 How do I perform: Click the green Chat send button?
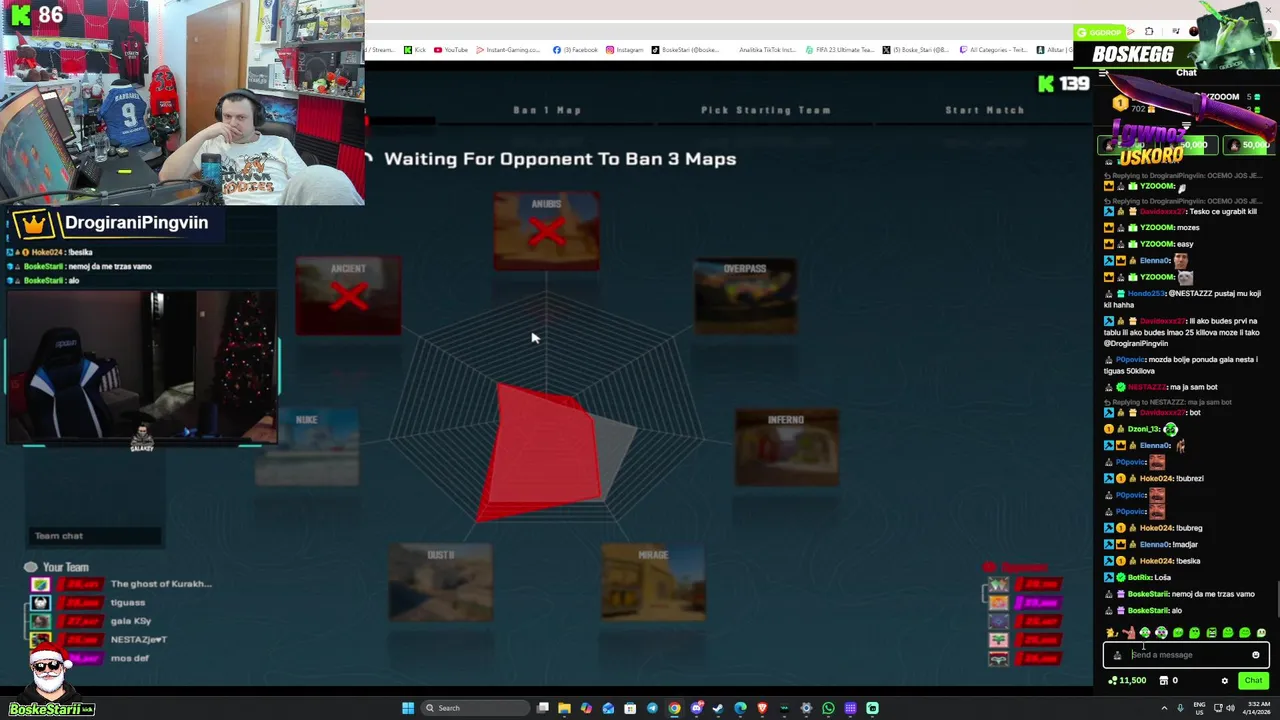(x=1254, y=680)
